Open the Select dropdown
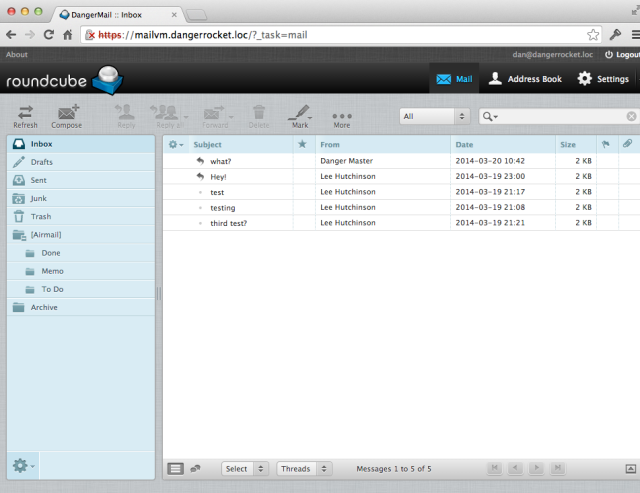The width and height of the screenshot is (640, 493). (x=244, y=469)
